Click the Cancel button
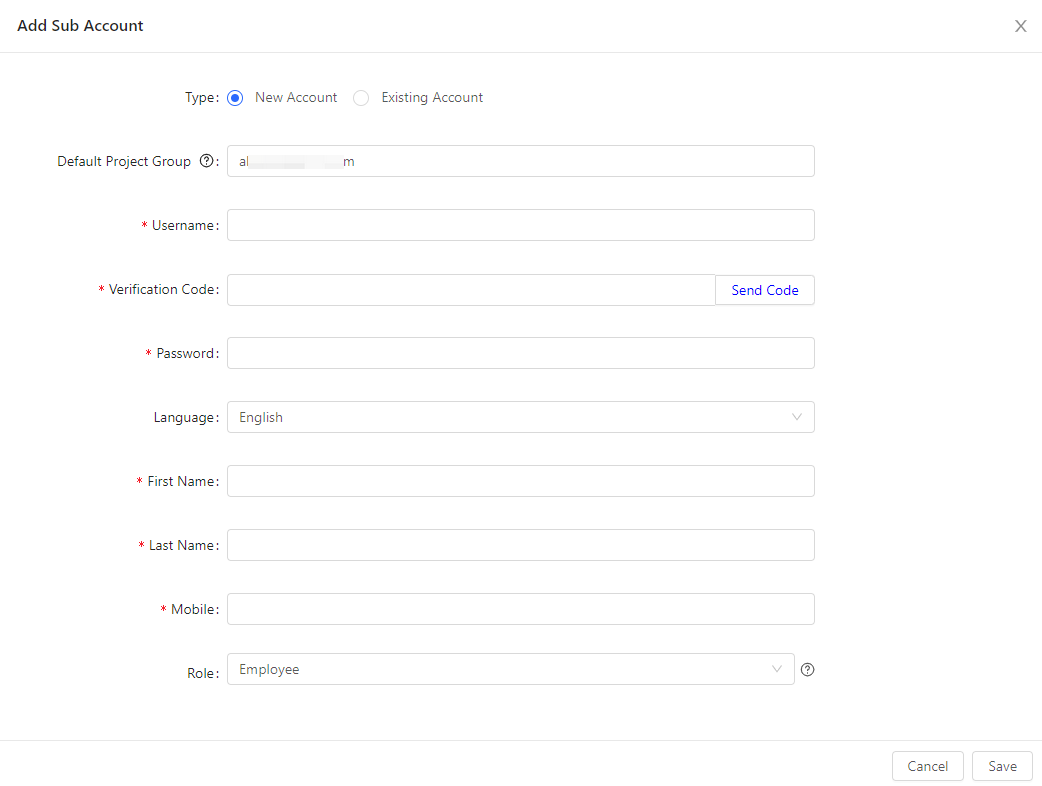 [x=927, y=766]
